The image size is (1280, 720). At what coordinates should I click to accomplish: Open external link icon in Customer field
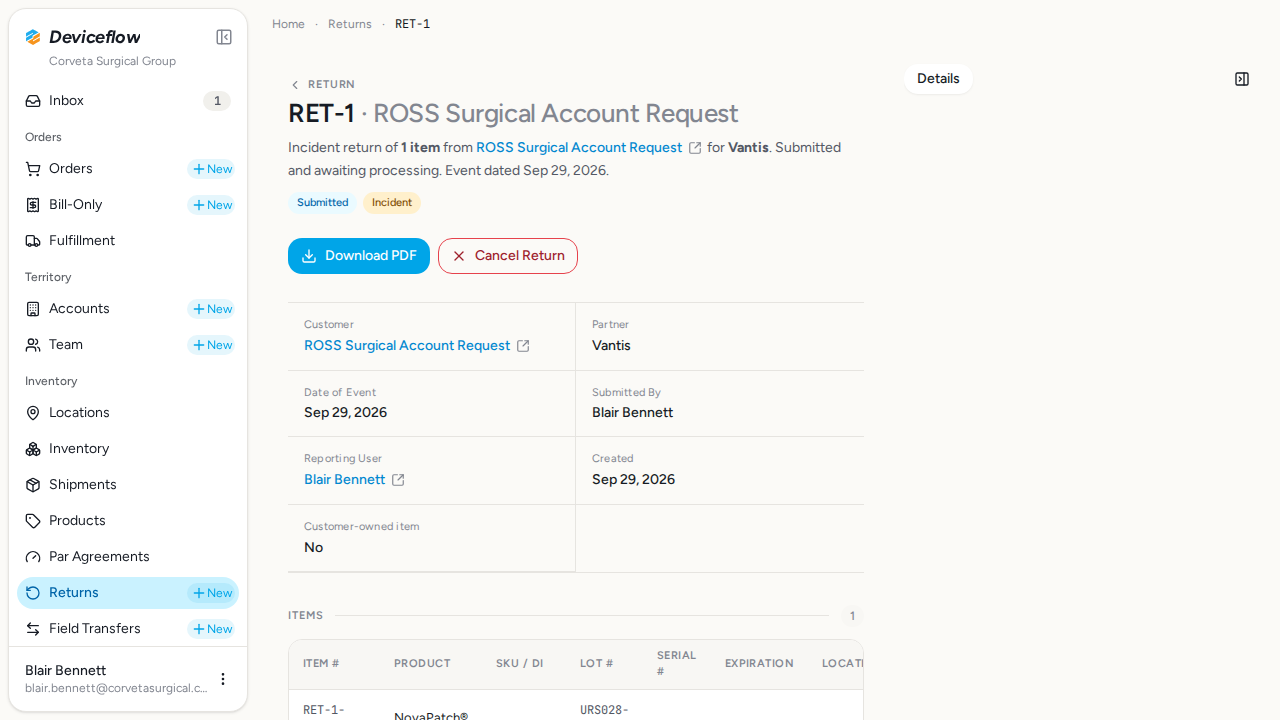point(523,346)
